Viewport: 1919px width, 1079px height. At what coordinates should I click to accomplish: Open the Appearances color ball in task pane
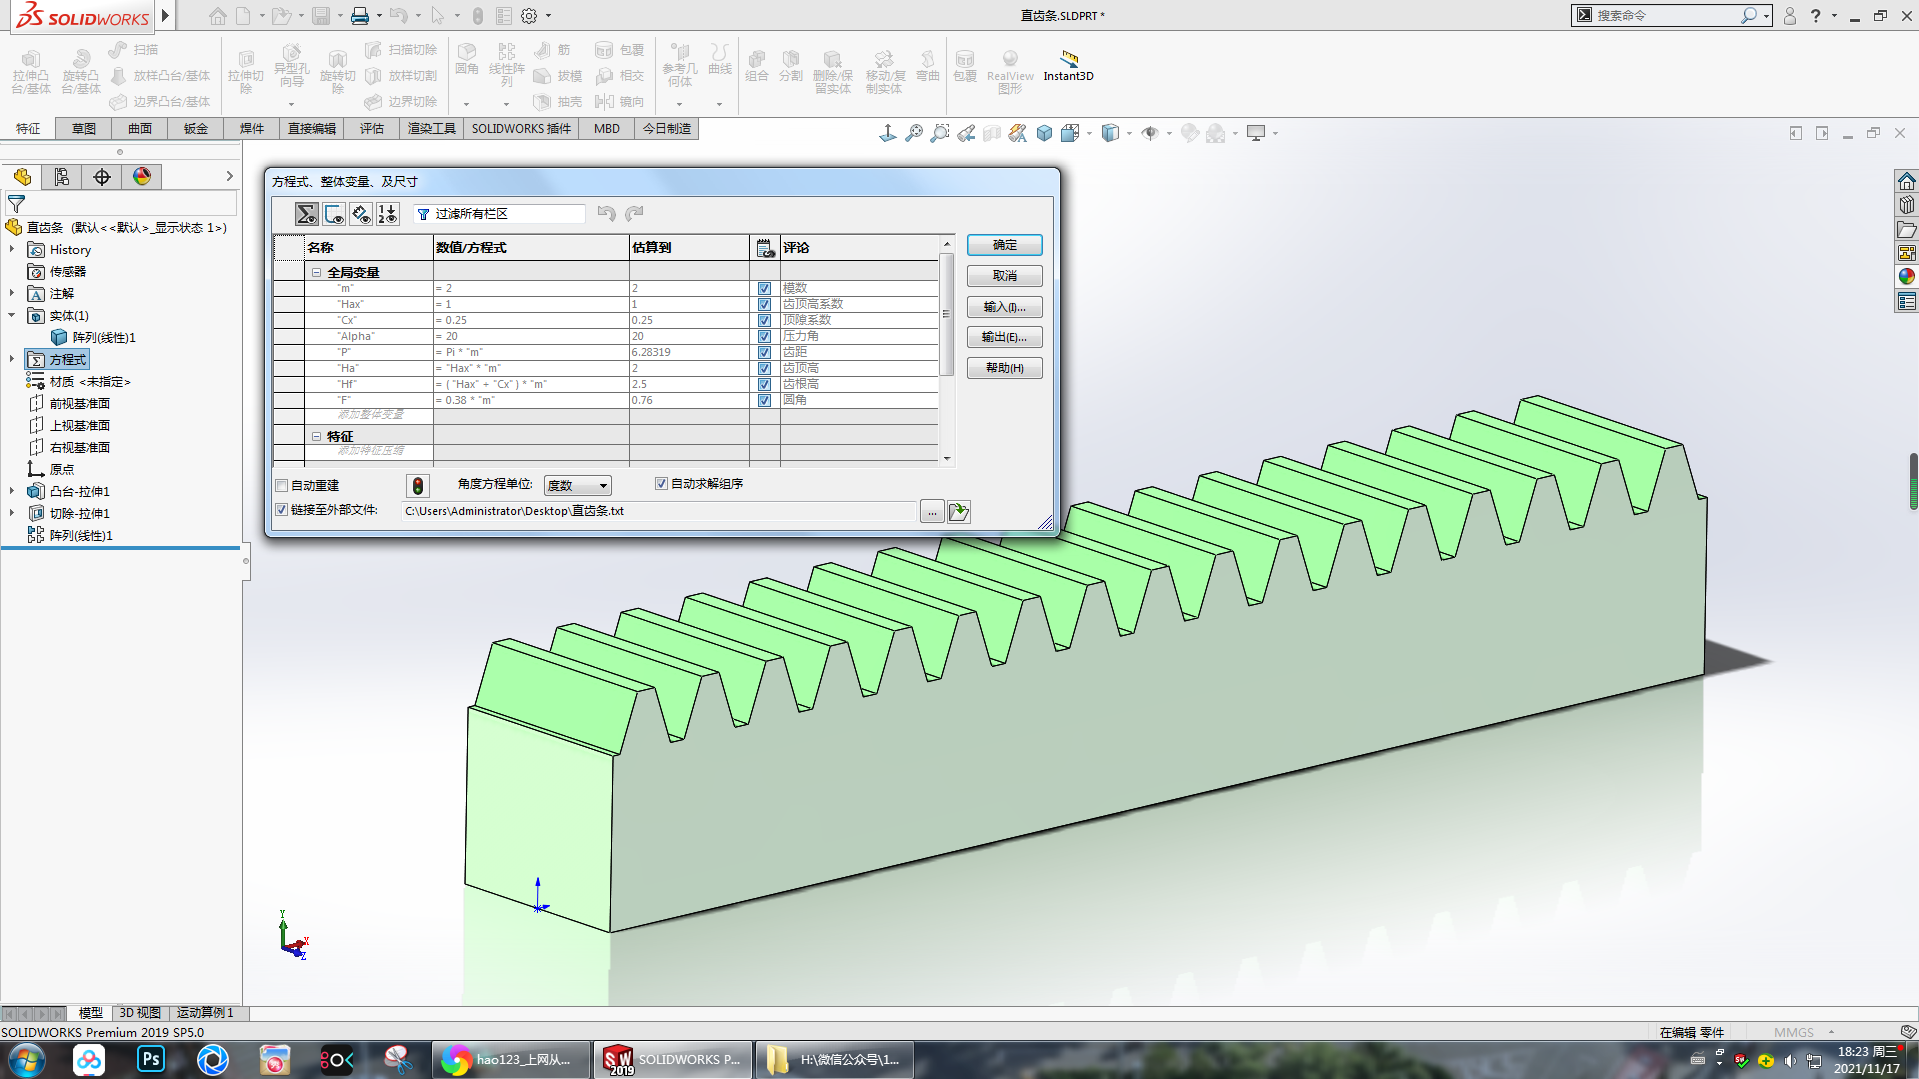(x=1907, y=277)
